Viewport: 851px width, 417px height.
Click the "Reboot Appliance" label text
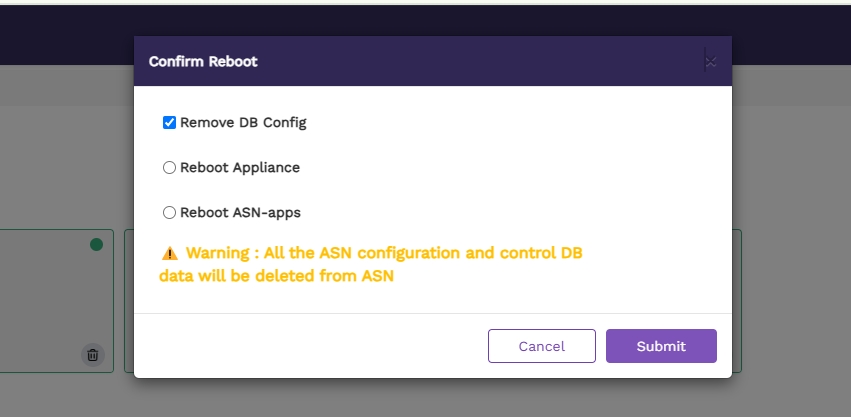240,168
